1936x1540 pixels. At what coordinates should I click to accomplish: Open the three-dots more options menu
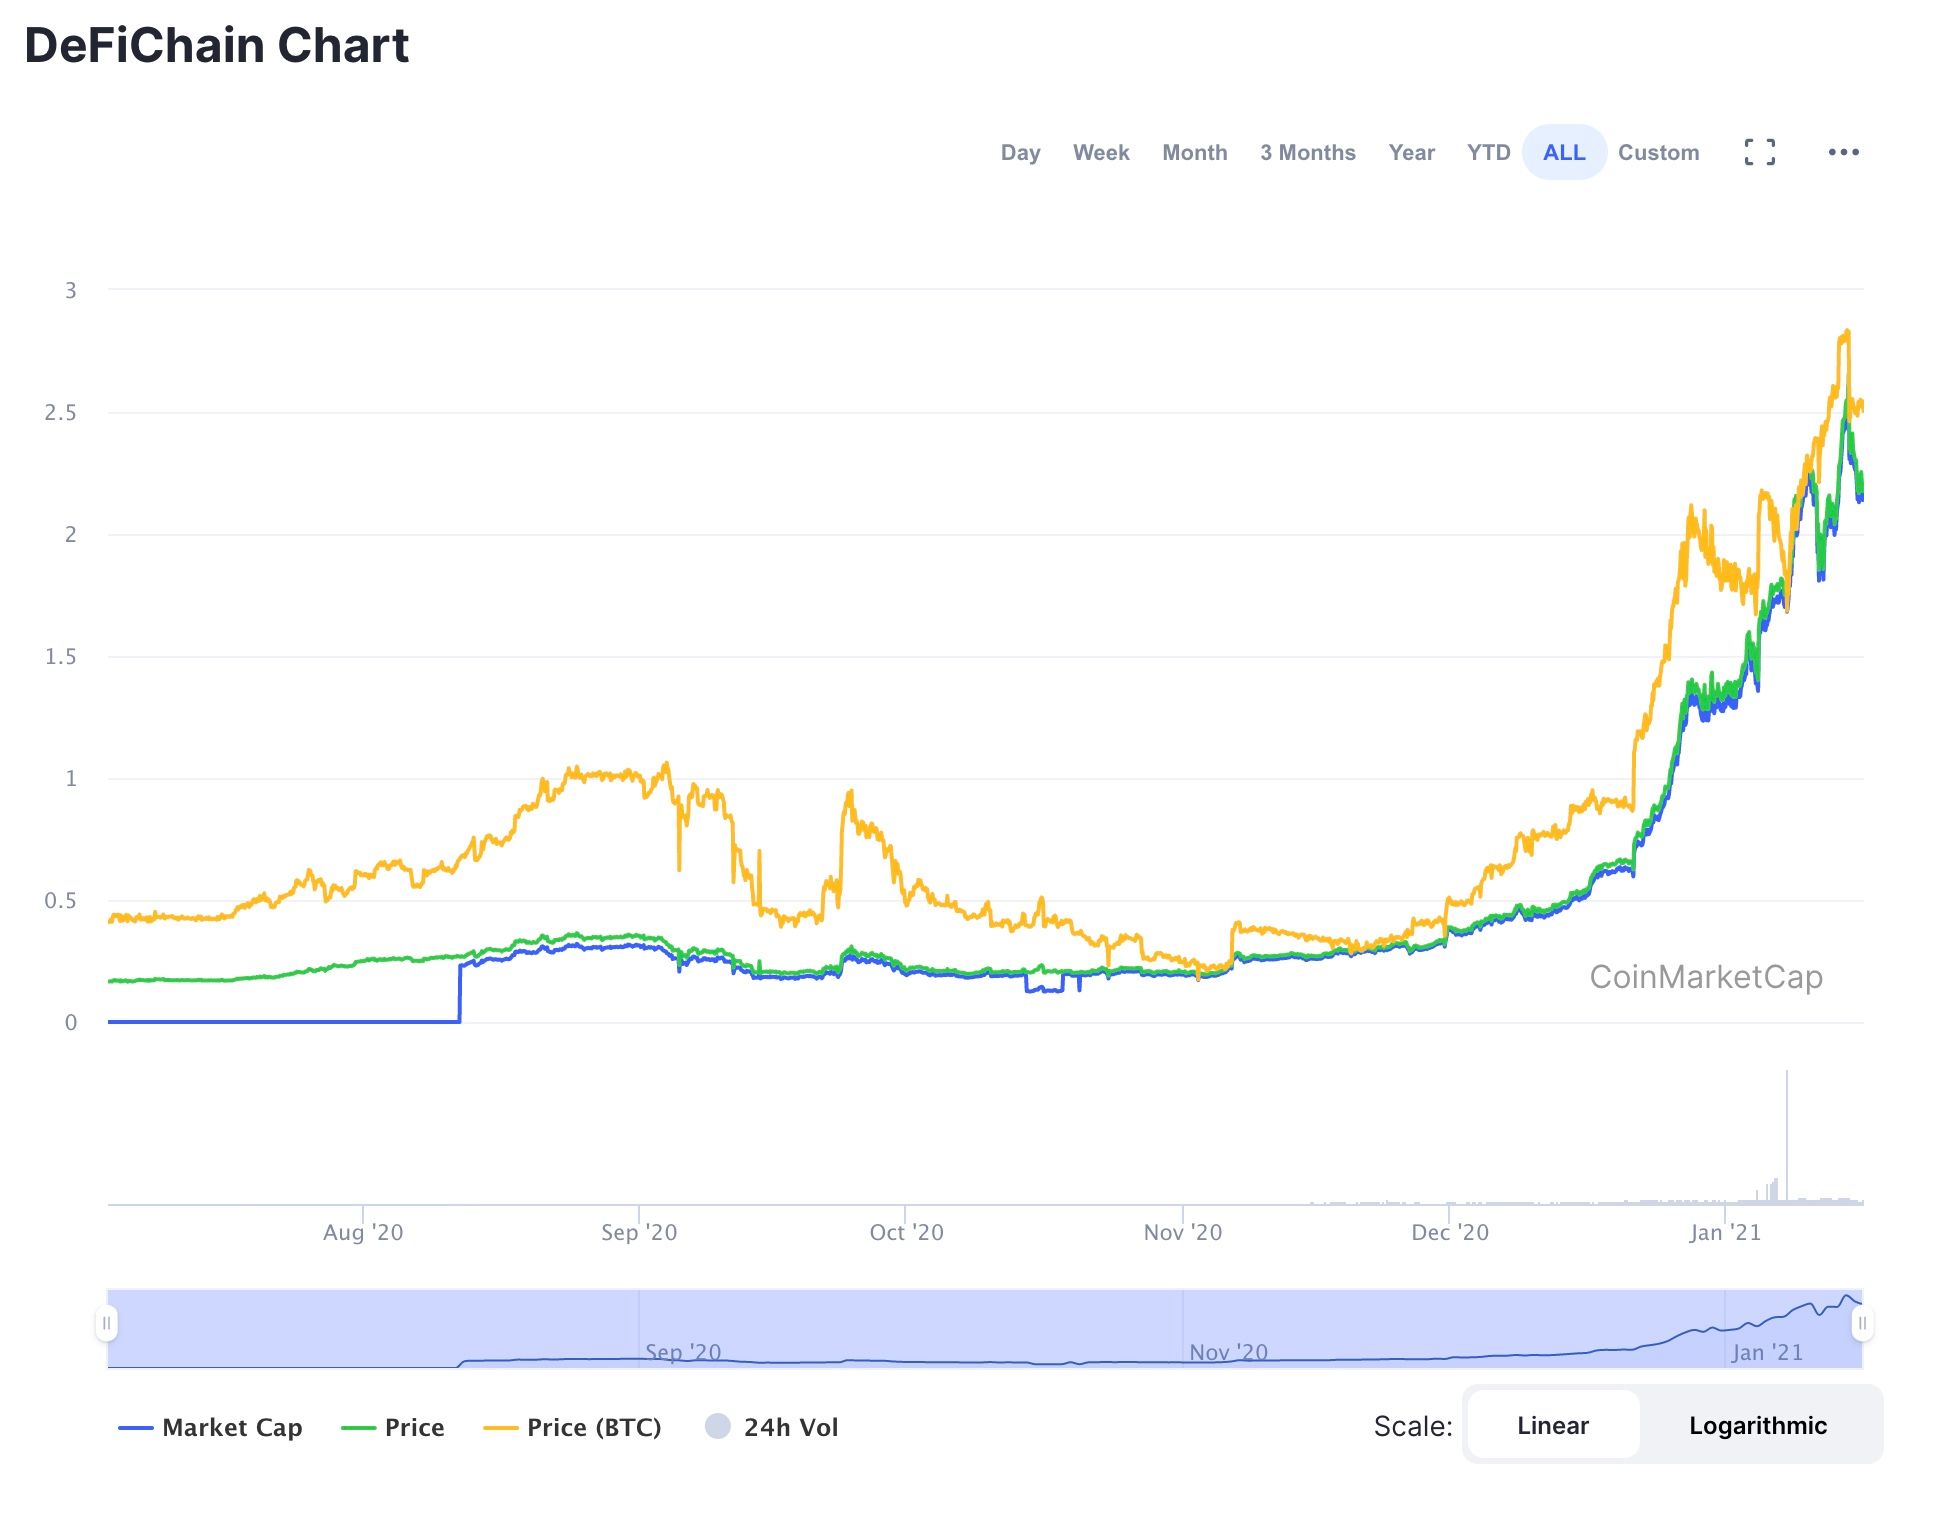[1843, 152]
